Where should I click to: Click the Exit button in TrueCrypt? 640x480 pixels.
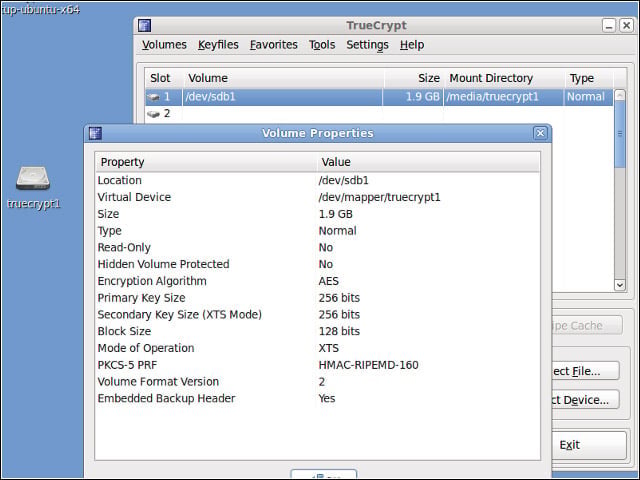pos(589,445)
